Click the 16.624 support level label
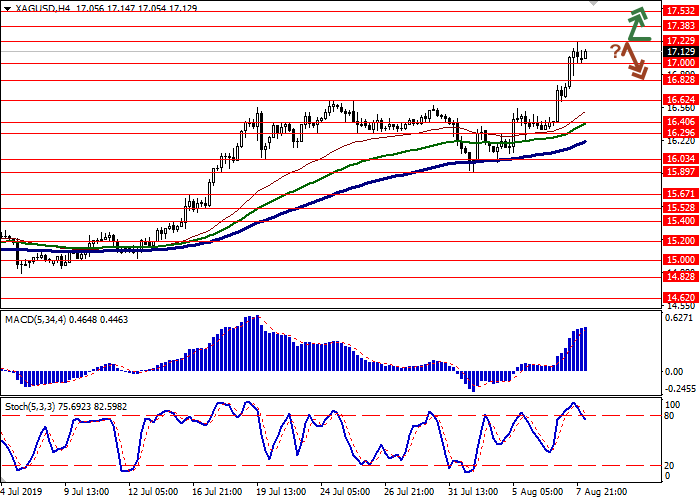Screen dimensions: 700x500 point(680,100)
